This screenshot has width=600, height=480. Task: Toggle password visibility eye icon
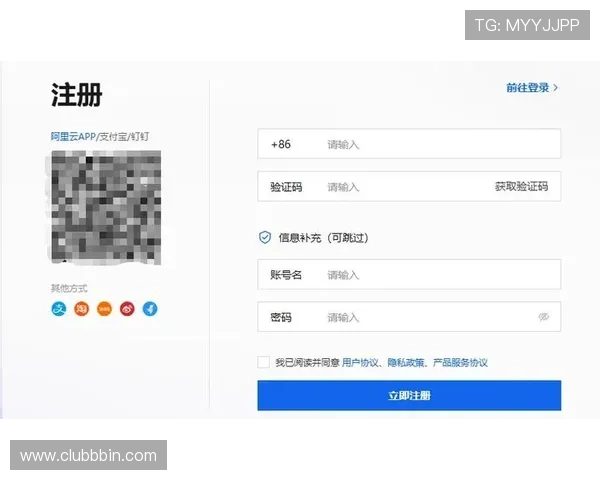coord(544,317)
